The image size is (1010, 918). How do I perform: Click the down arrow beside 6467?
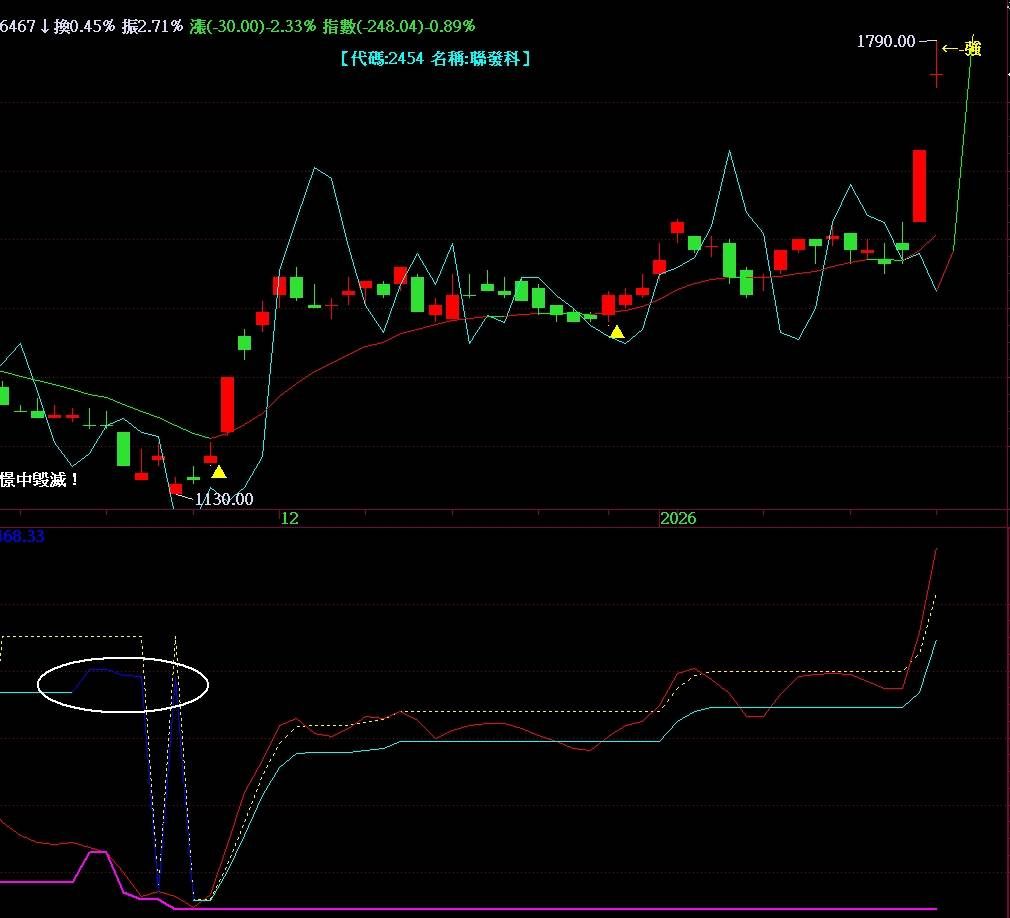(45, 26)
